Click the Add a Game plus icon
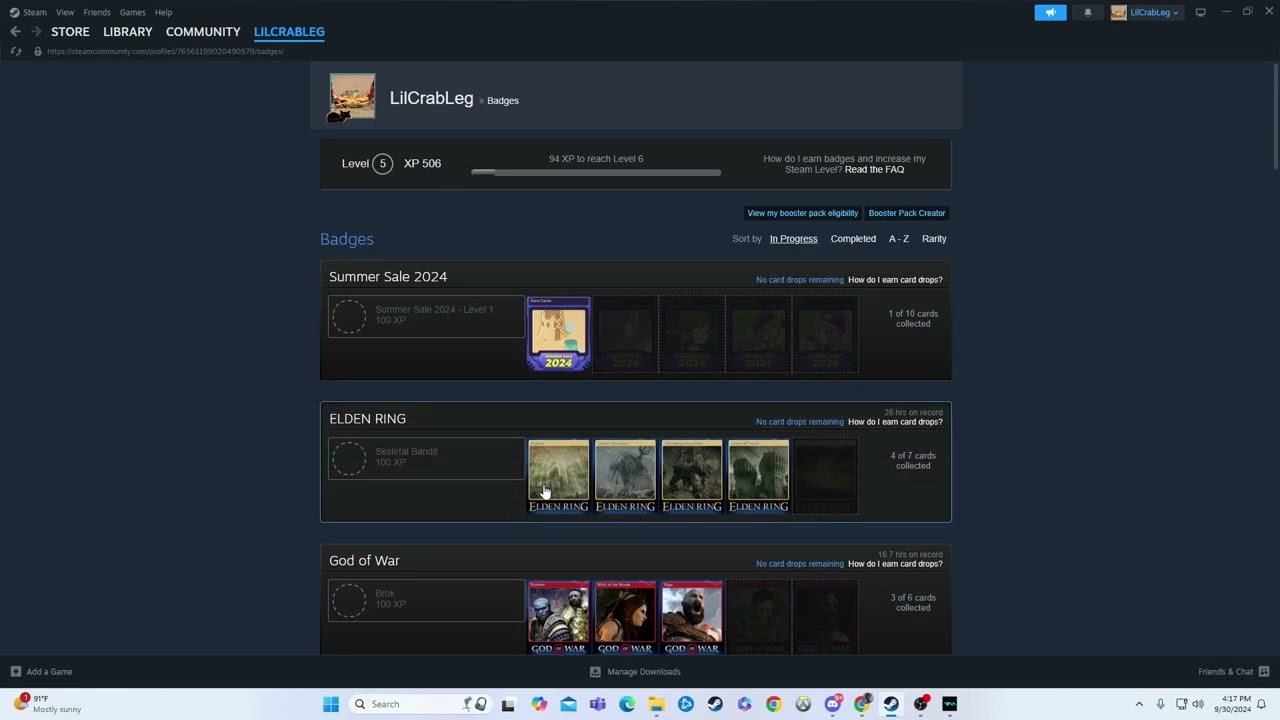1280x720 pixels. coord(15,672)
